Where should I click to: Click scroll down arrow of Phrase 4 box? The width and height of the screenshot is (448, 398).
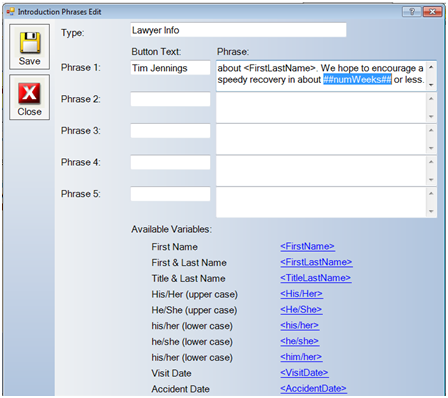431,180
